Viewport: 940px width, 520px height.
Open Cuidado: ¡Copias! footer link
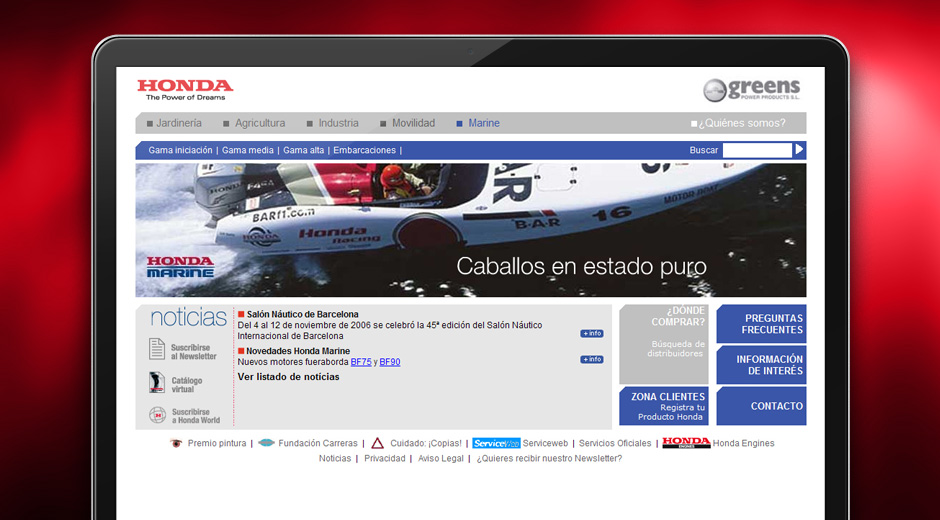coord(426,443)
